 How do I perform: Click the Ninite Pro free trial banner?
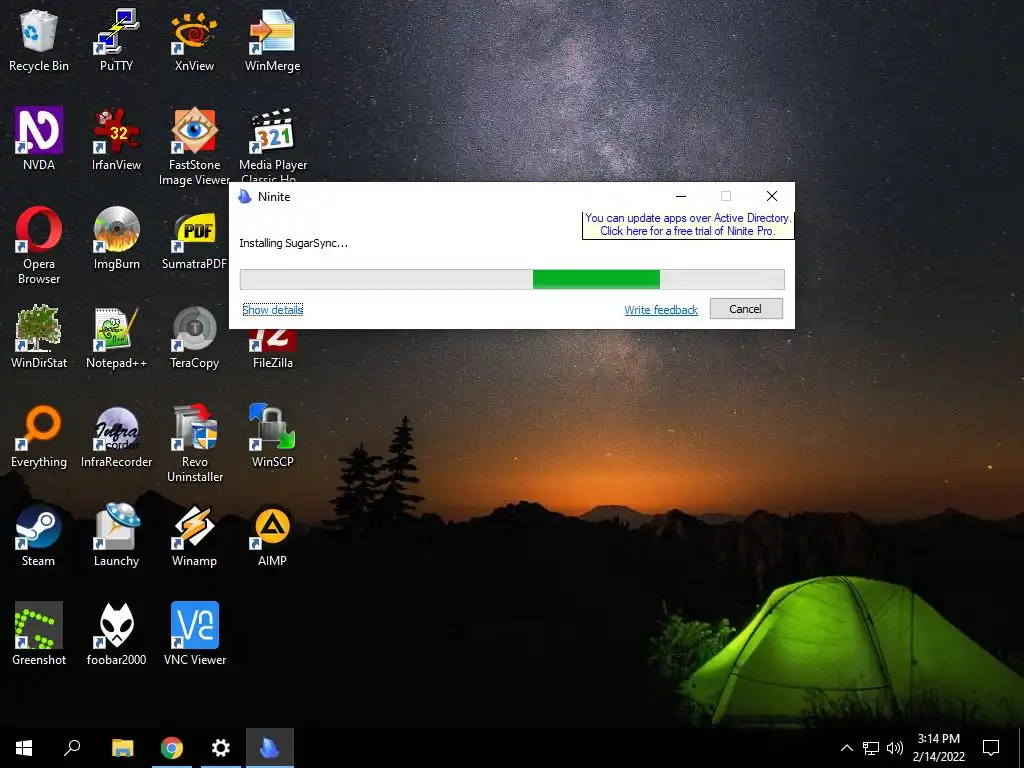[x=688, y=225]
